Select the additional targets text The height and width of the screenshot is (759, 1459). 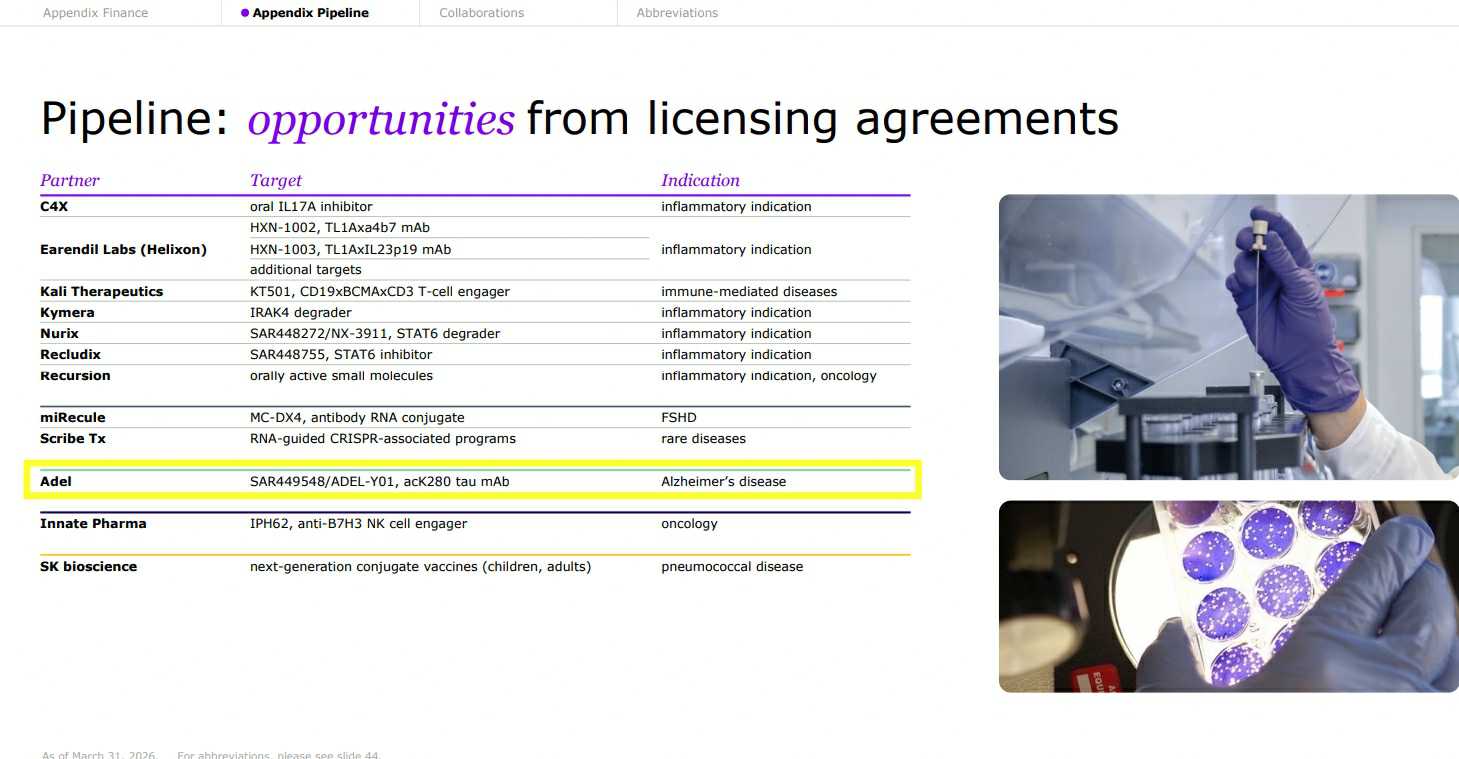[306, 270]
